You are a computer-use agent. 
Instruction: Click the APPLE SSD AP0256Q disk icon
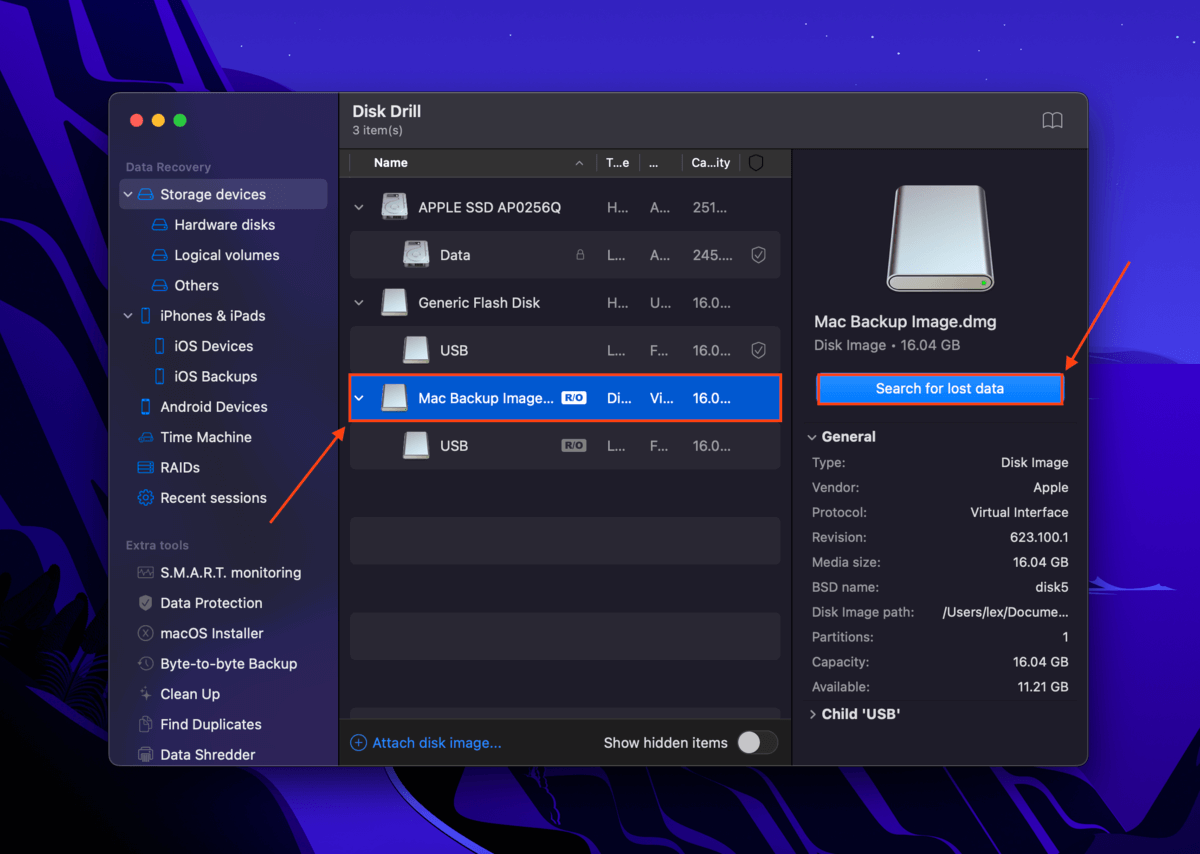[394, 207]
